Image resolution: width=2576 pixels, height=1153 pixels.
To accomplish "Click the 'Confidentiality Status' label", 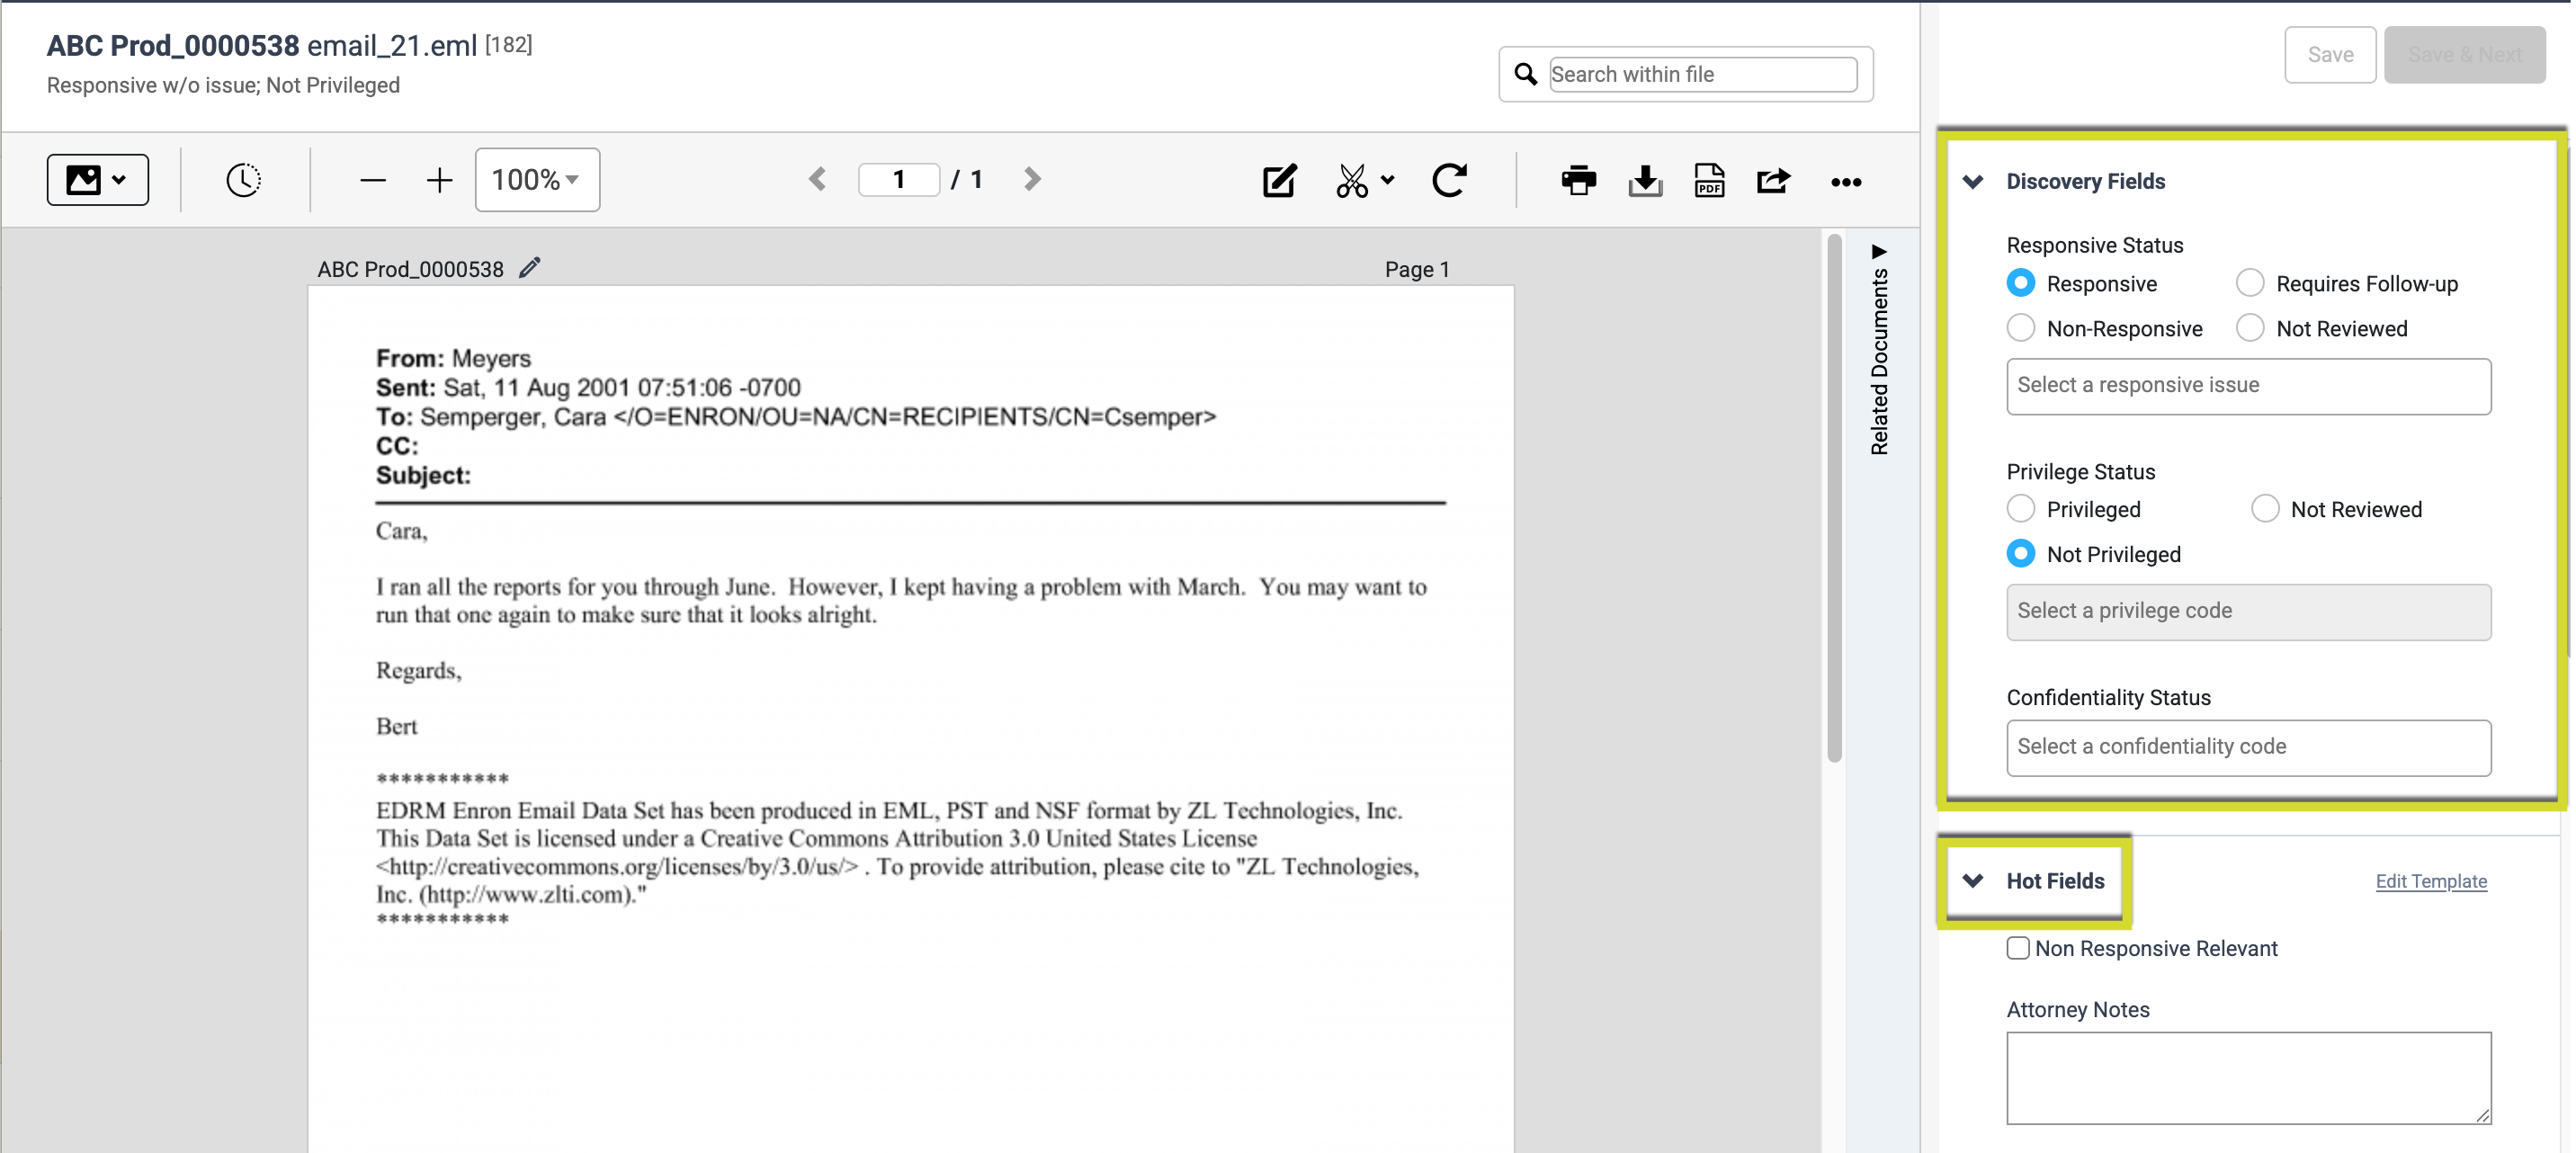I will coord(2108,698).
